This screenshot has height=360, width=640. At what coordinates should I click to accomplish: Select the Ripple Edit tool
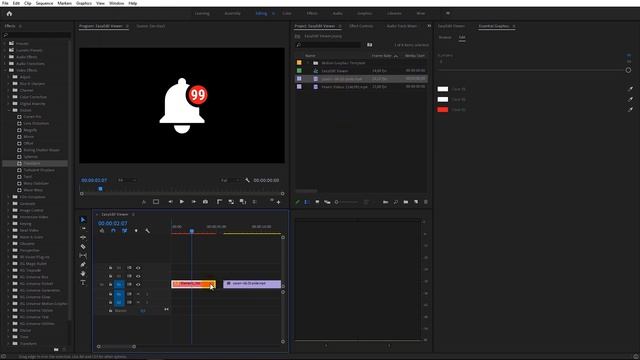[x=83, y=238]
